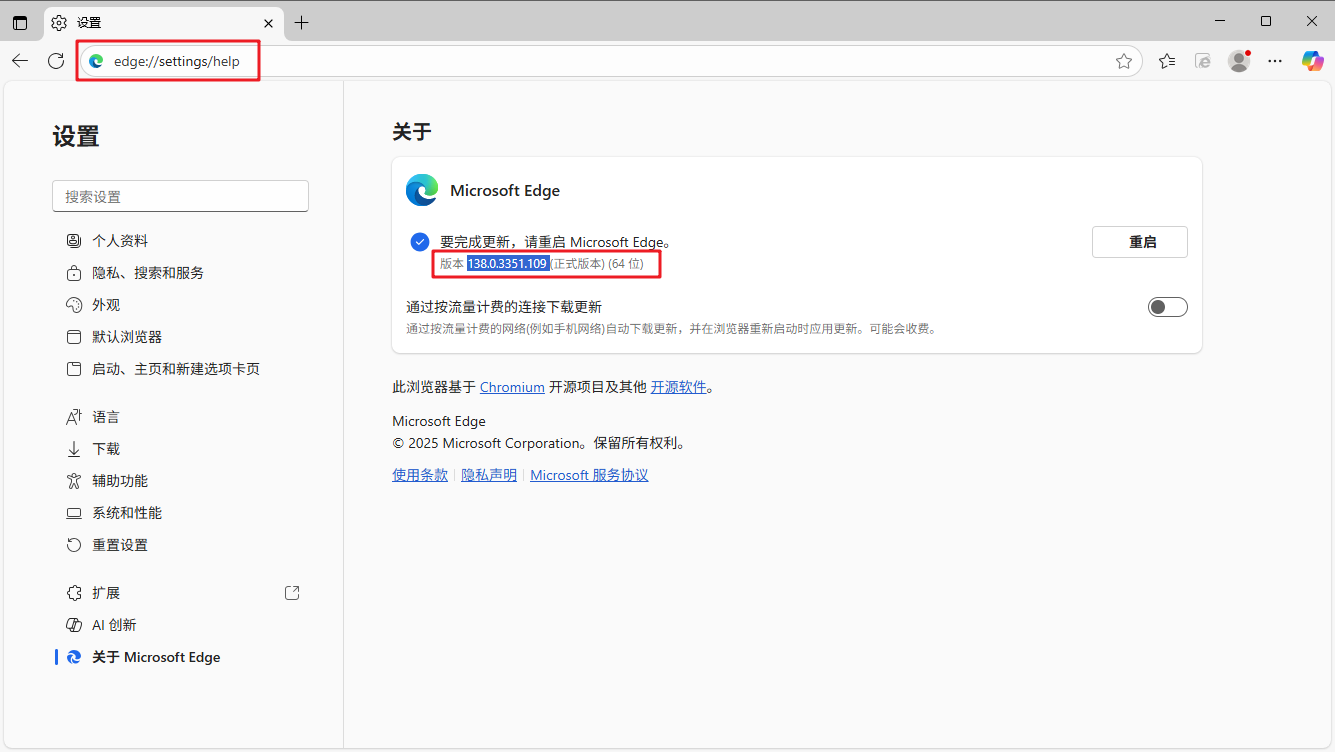Open 个人资料 settings section
Viewport: 1335px width, 752px height.
click(x=180, y=241)
